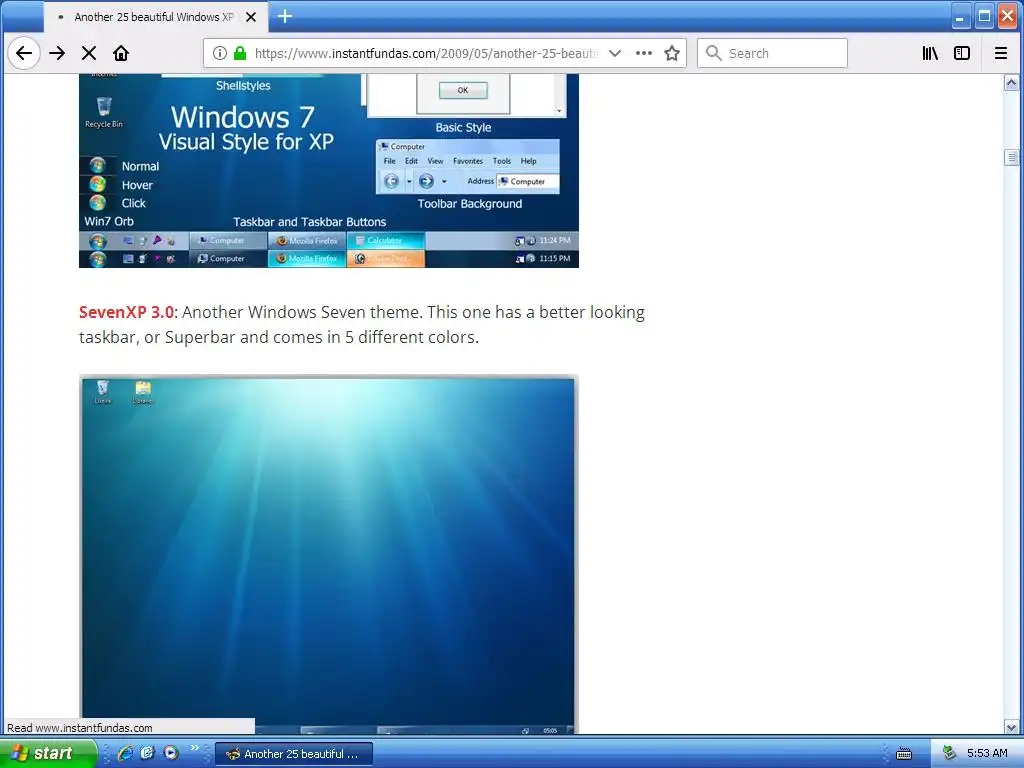
Task: Expand hidden Quick Launch items chevron
Action: point(195,748)
